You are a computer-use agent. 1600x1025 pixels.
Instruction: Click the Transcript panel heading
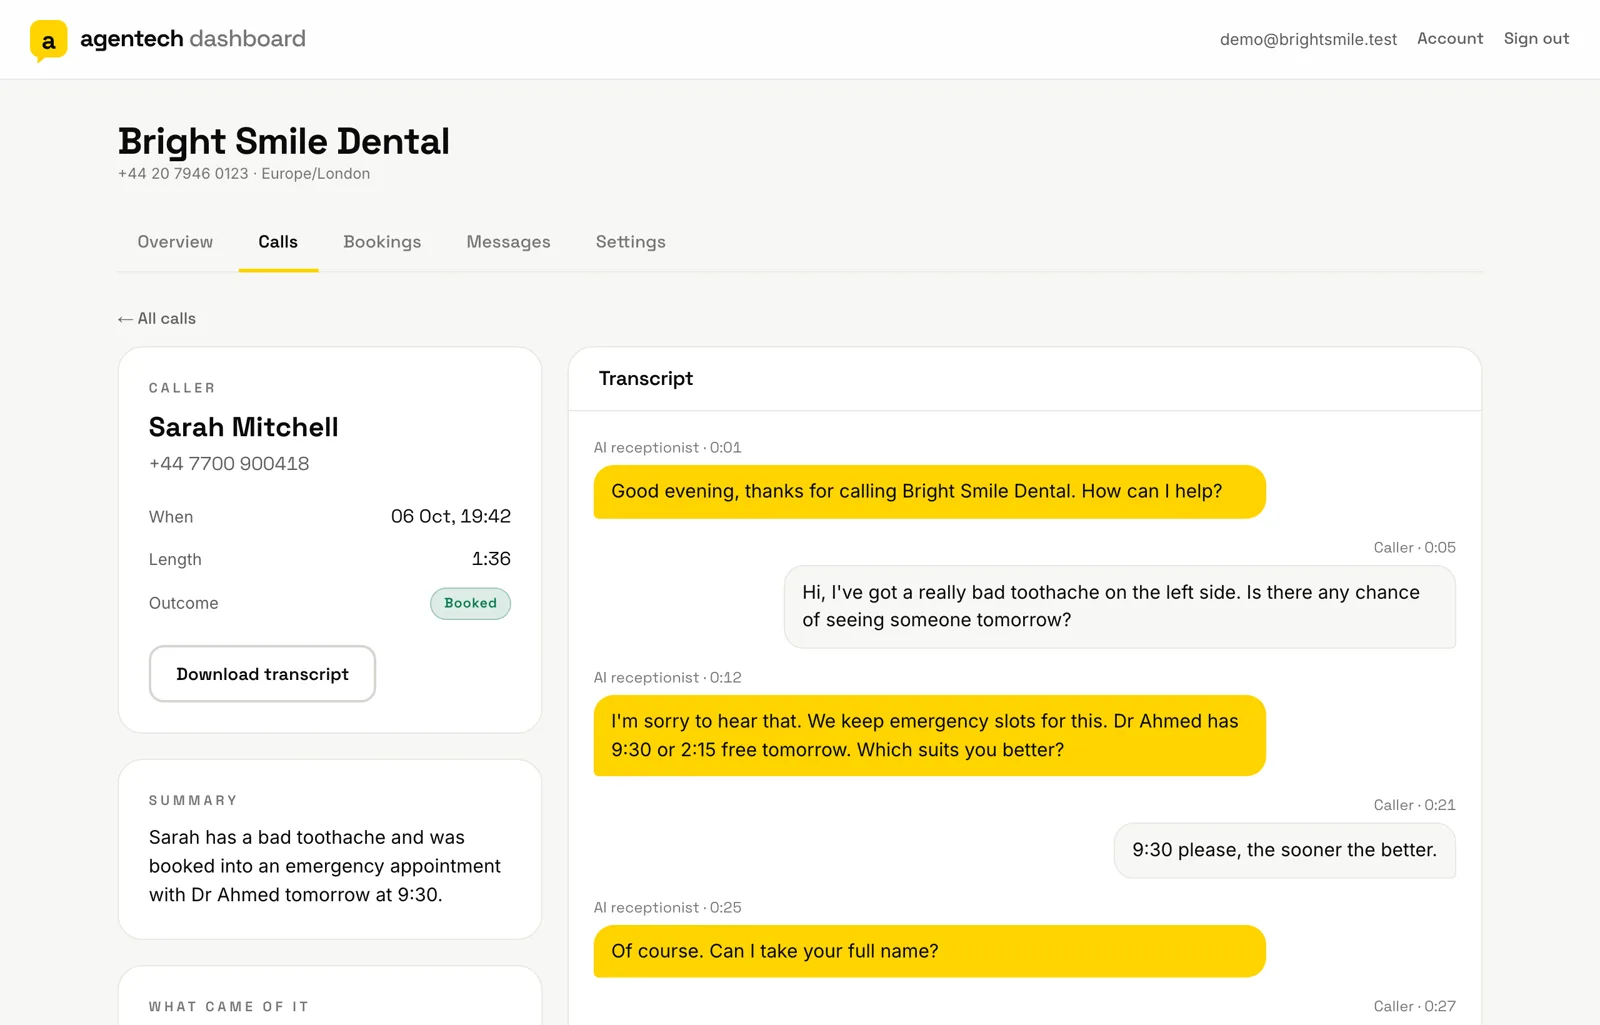click(646, 379)
